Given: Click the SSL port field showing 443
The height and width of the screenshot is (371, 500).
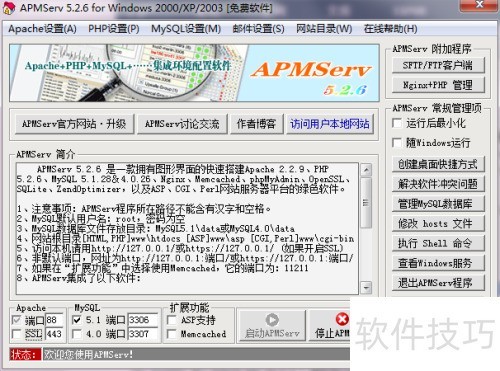Looking at the screenshot, I should [x=54, y=334].
